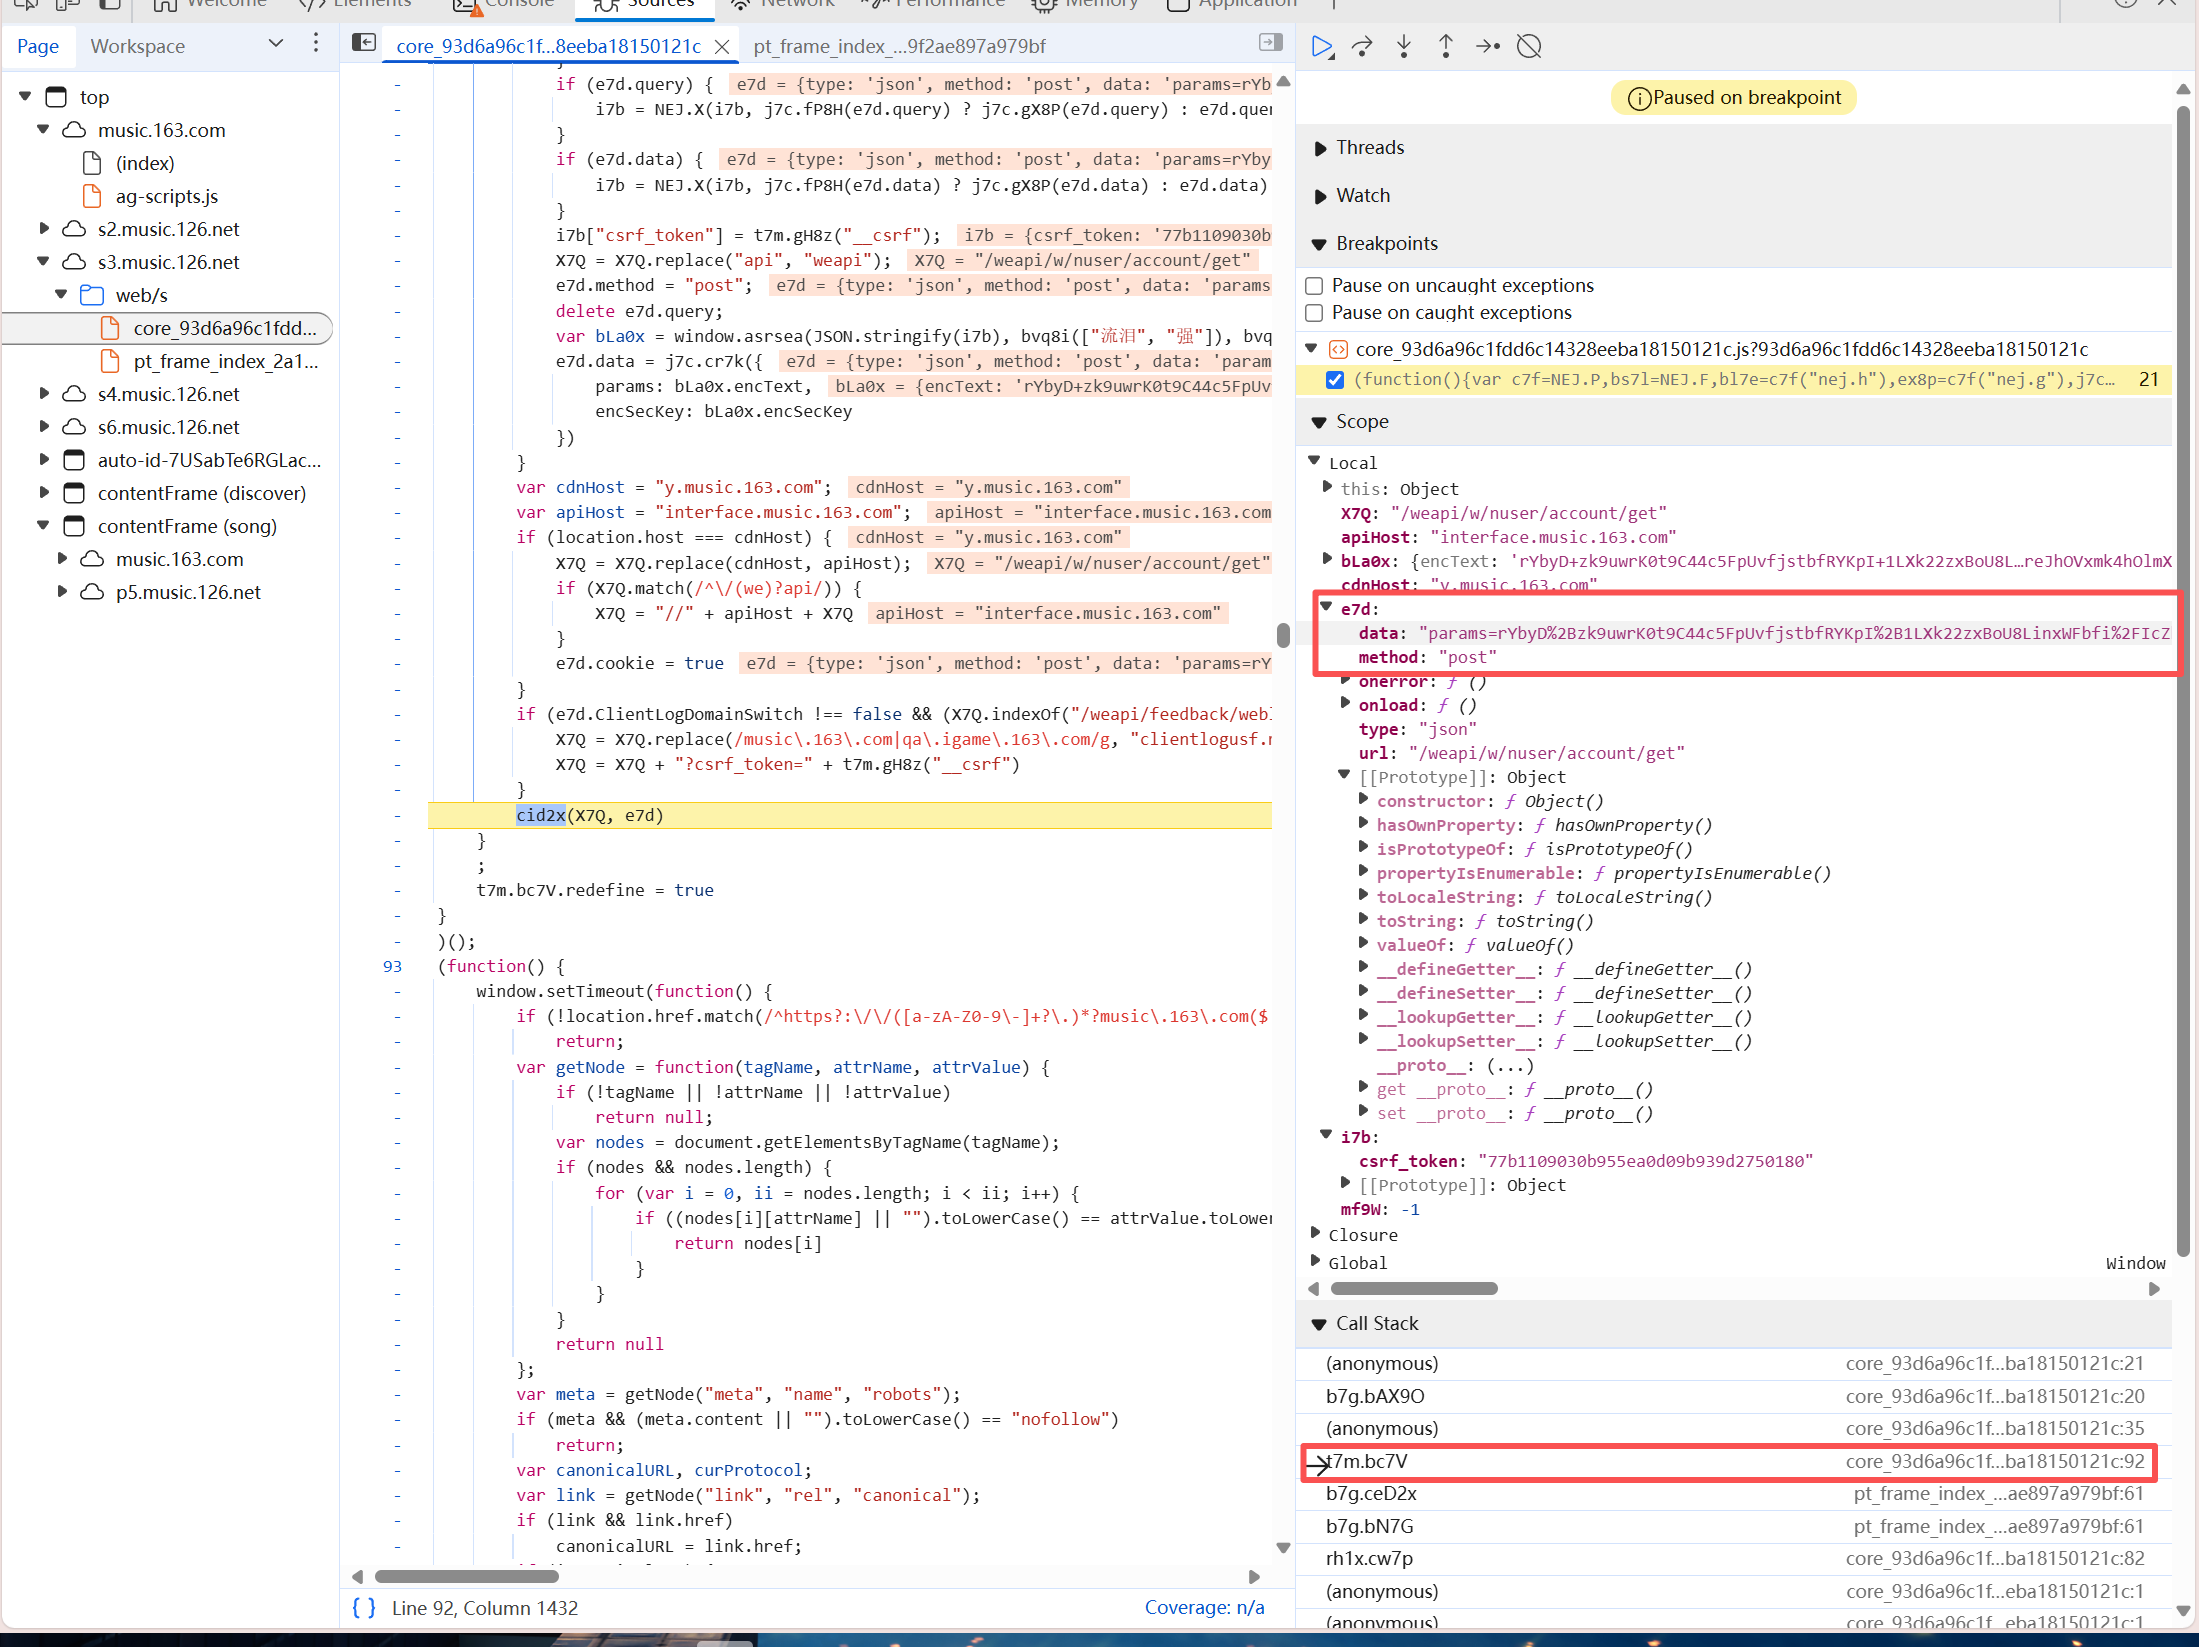This screenshot has height=1647, width=2199.
Task: Click the Step arrow-dot icon
Action: [1487, 46]
